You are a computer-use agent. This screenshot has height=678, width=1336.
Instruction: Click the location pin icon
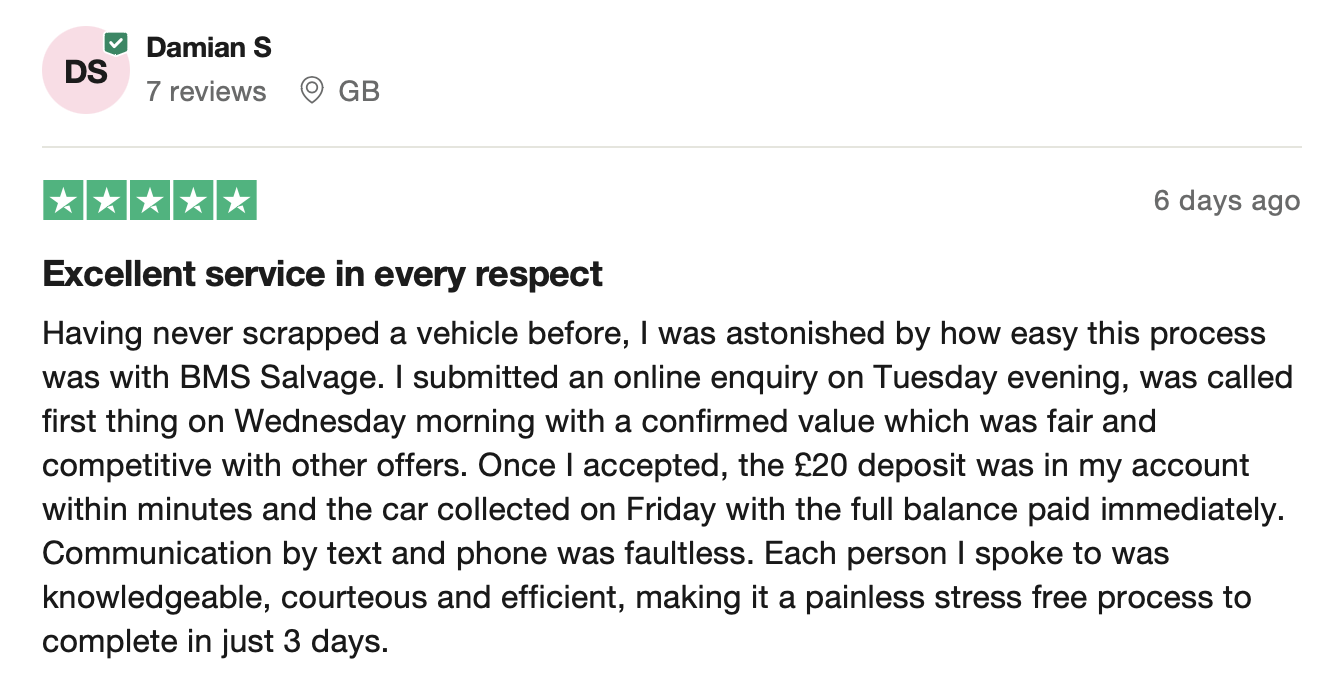[x=312, y=91]
